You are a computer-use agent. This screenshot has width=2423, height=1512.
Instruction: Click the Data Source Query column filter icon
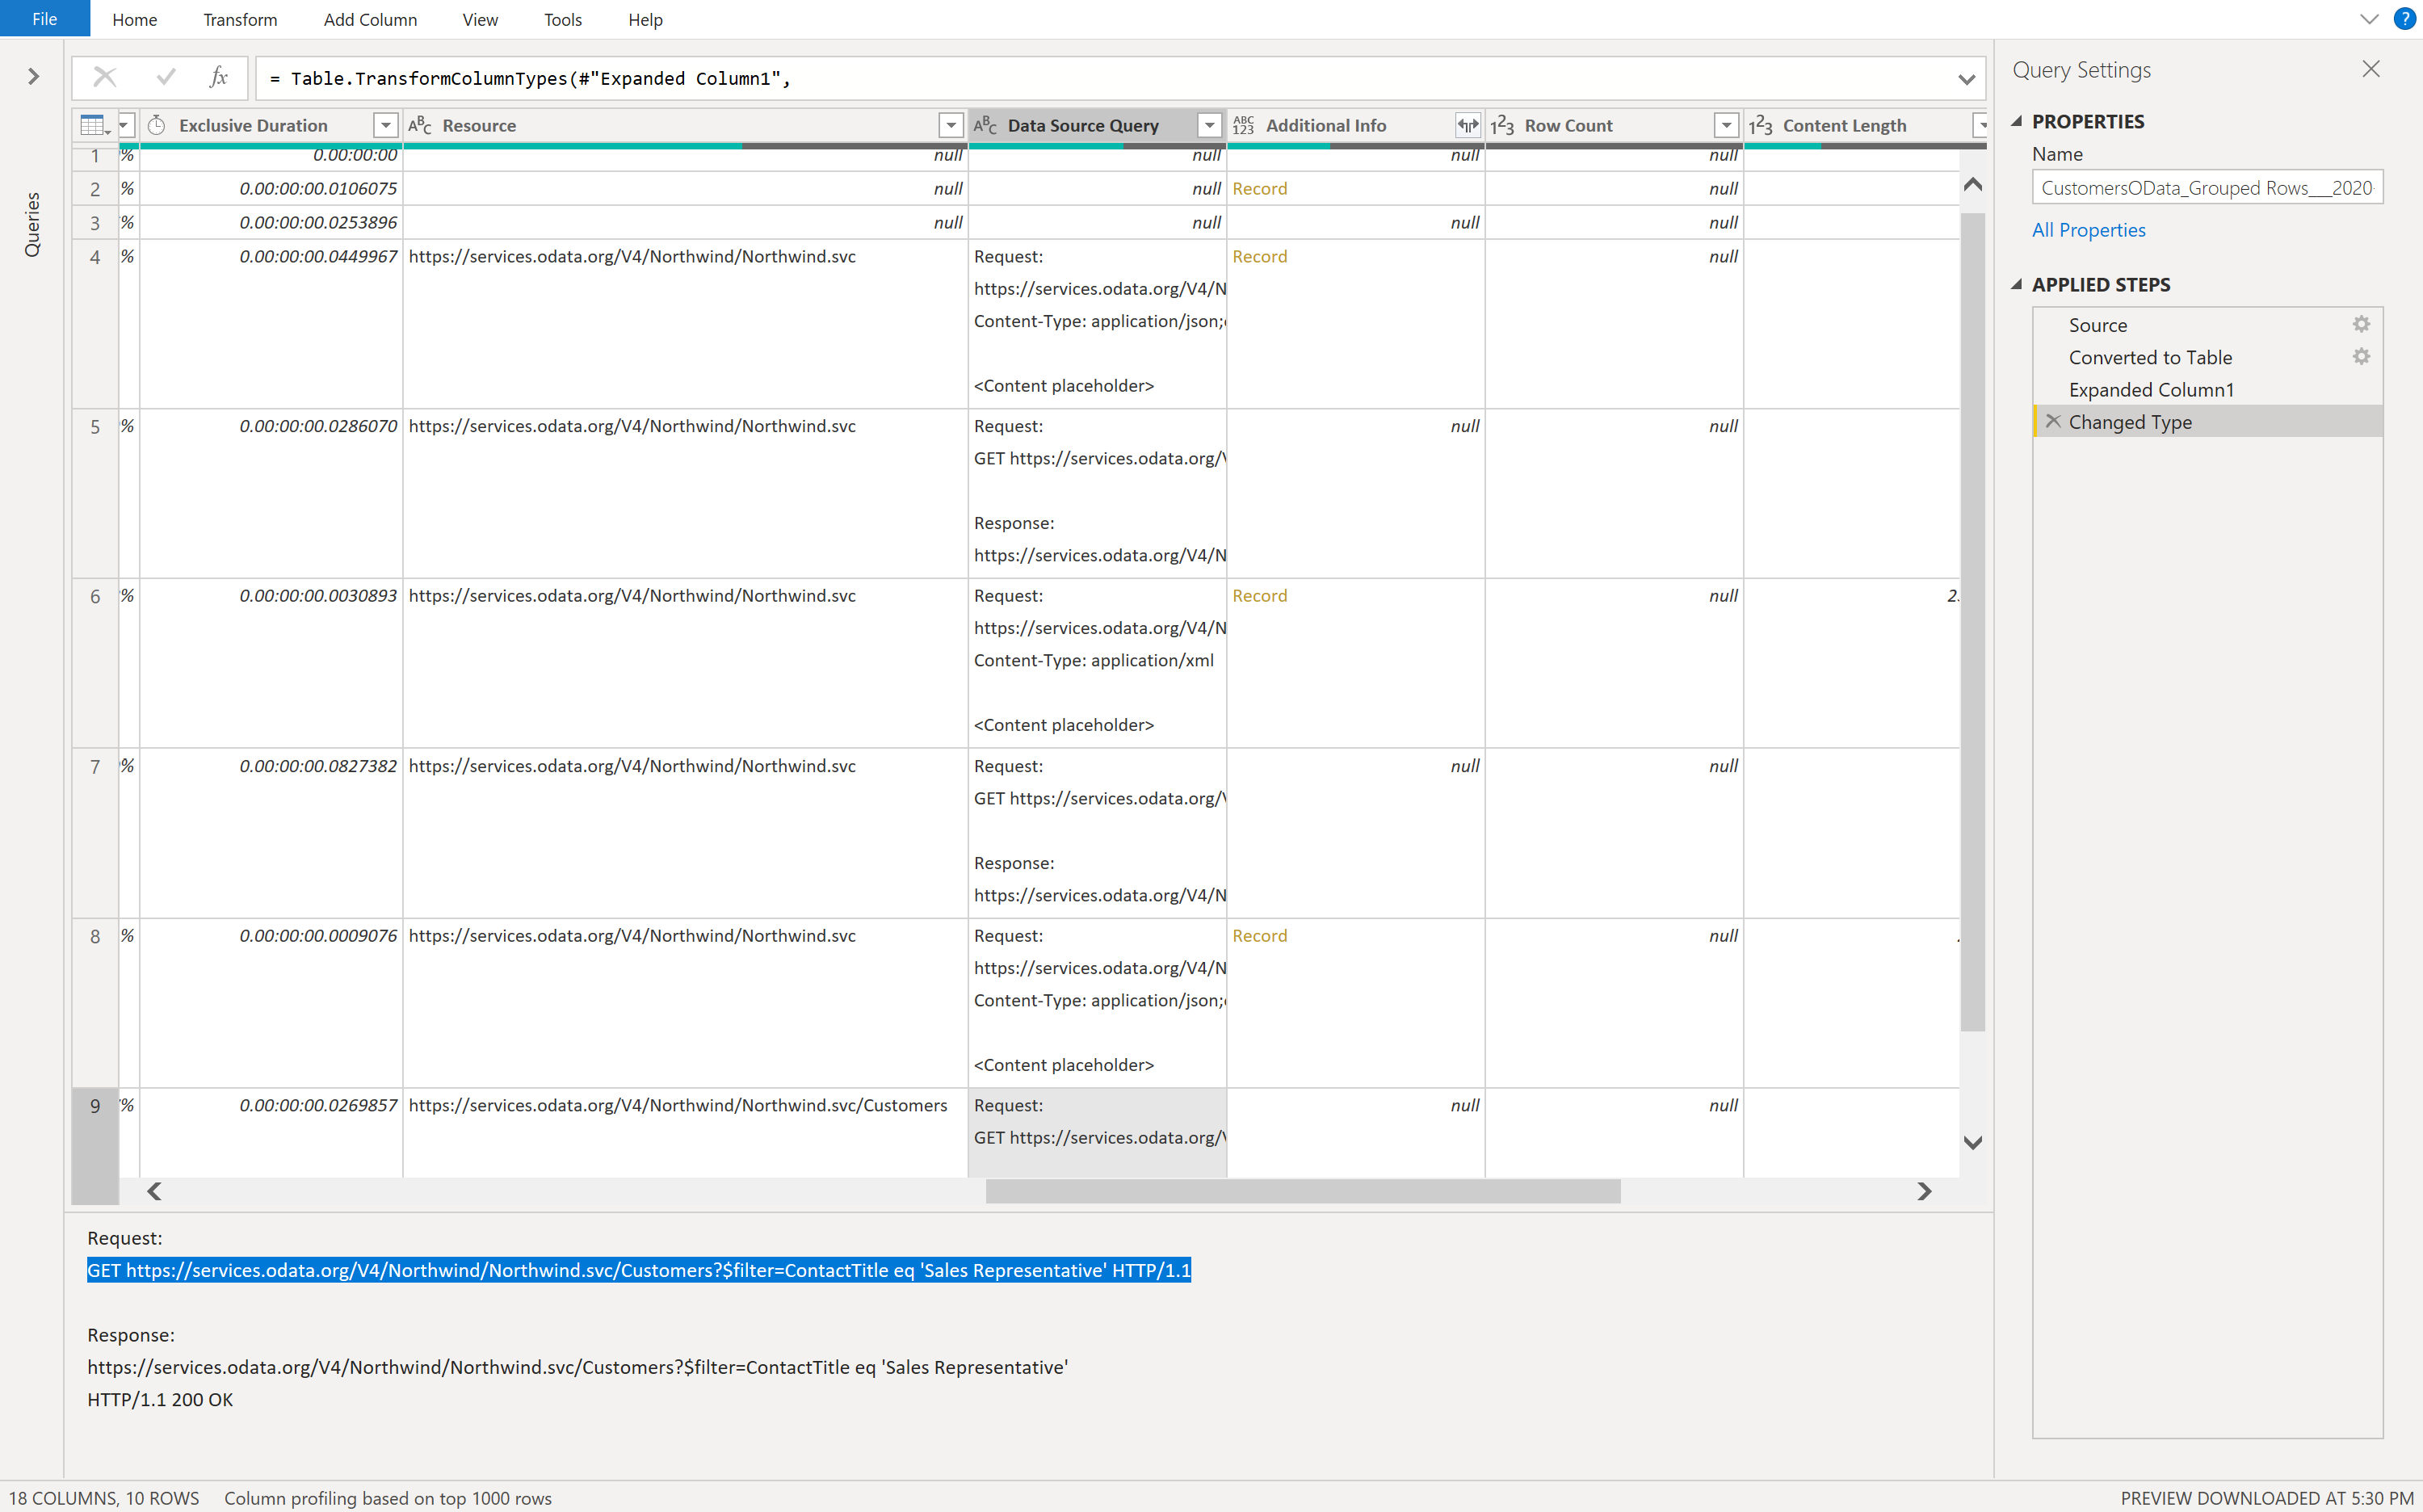coord(1211,124)
